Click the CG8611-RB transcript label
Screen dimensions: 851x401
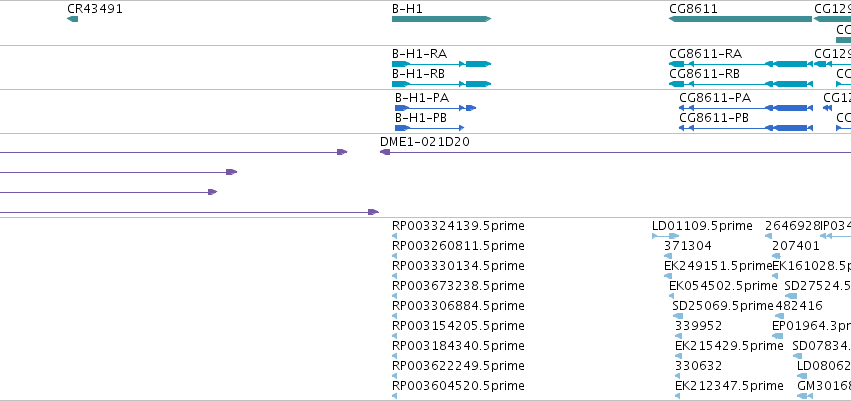point(704,74)
